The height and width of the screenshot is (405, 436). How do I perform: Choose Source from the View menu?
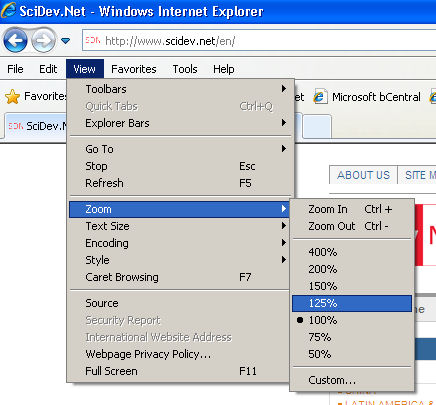point(179,303)
